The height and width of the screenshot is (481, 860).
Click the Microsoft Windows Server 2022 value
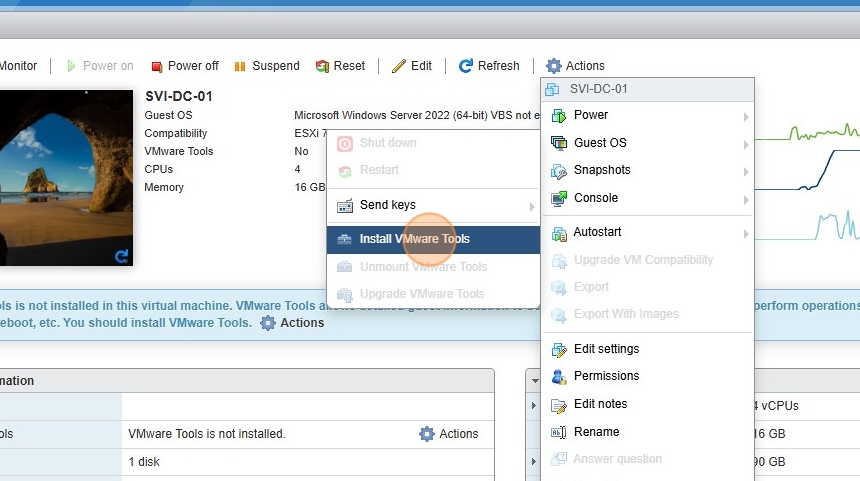pyautogui.click(x=417, y=115)
